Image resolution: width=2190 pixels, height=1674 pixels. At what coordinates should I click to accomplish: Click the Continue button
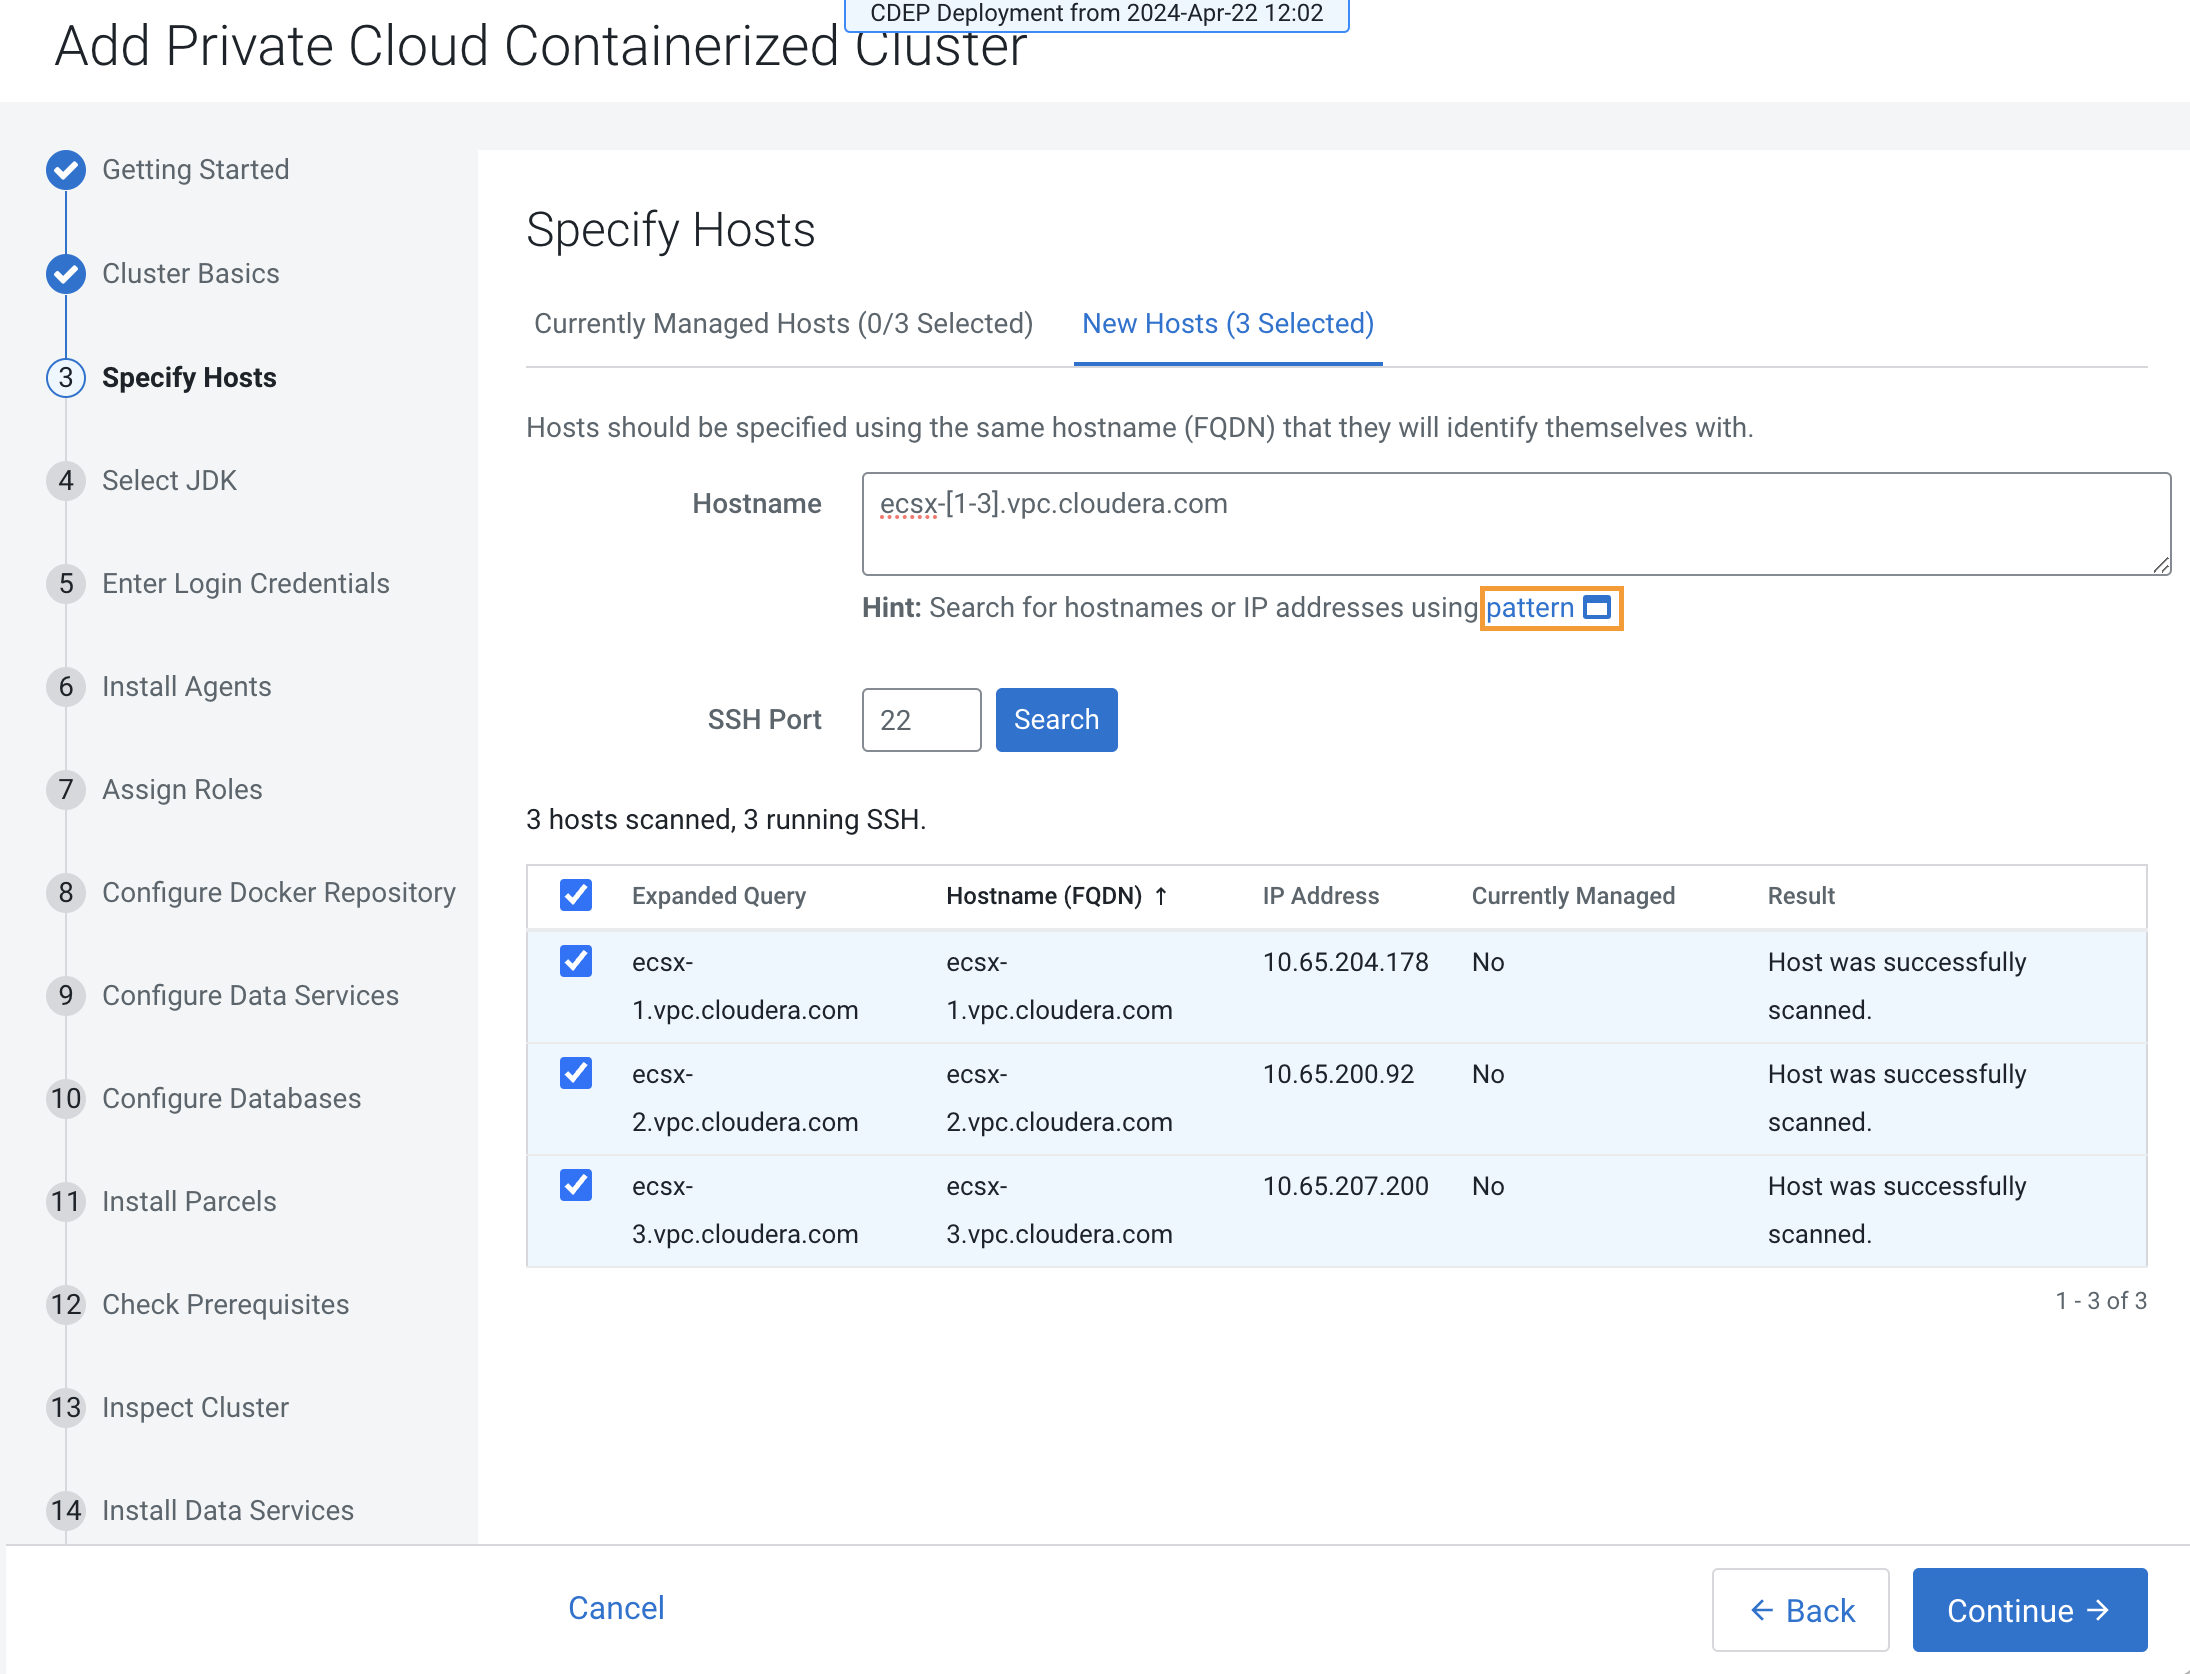(x=2029, y=1610)
